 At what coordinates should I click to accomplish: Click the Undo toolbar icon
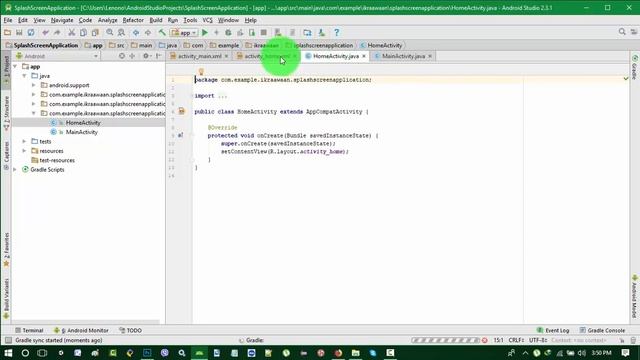click(x=45, y=32)
